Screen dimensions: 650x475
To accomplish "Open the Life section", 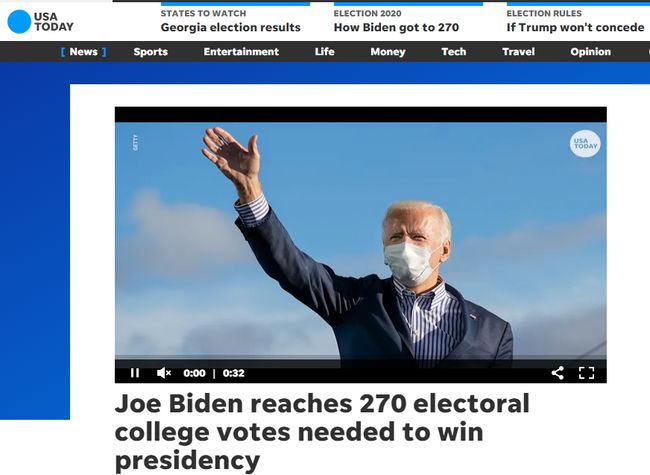I will click(325, 52).
